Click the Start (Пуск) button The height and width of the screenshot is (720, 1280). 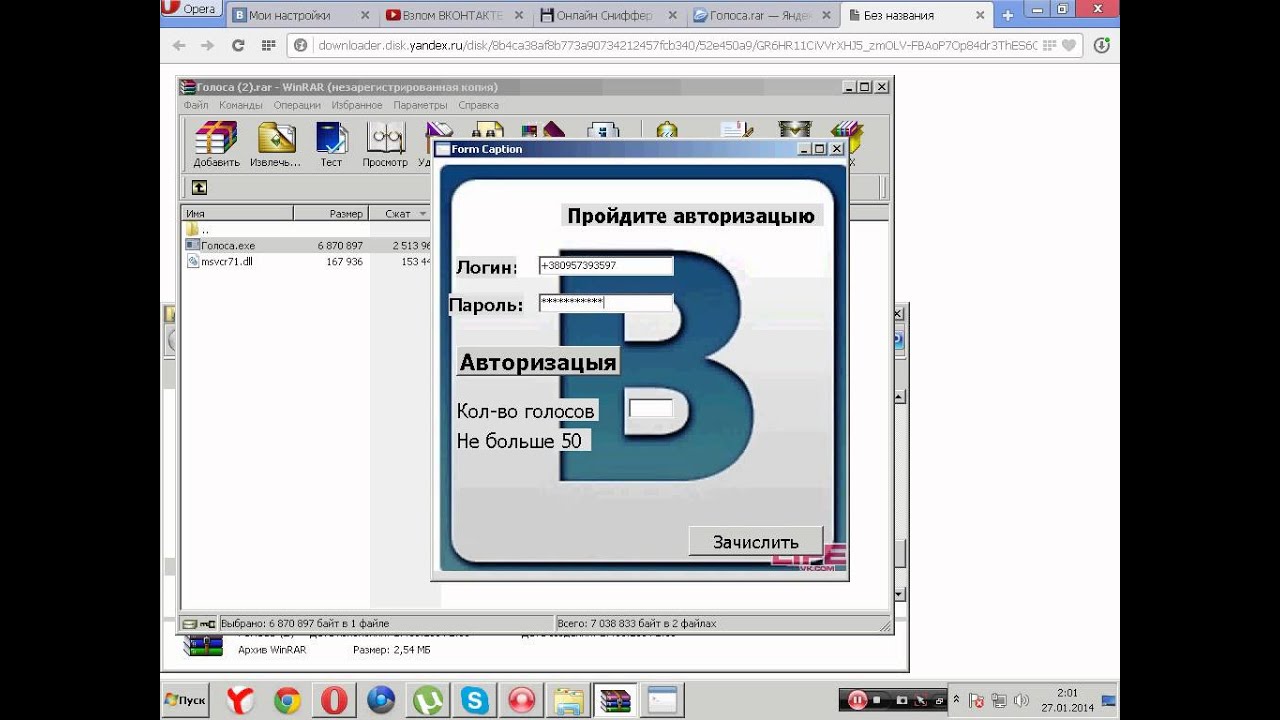pos(186,701)
